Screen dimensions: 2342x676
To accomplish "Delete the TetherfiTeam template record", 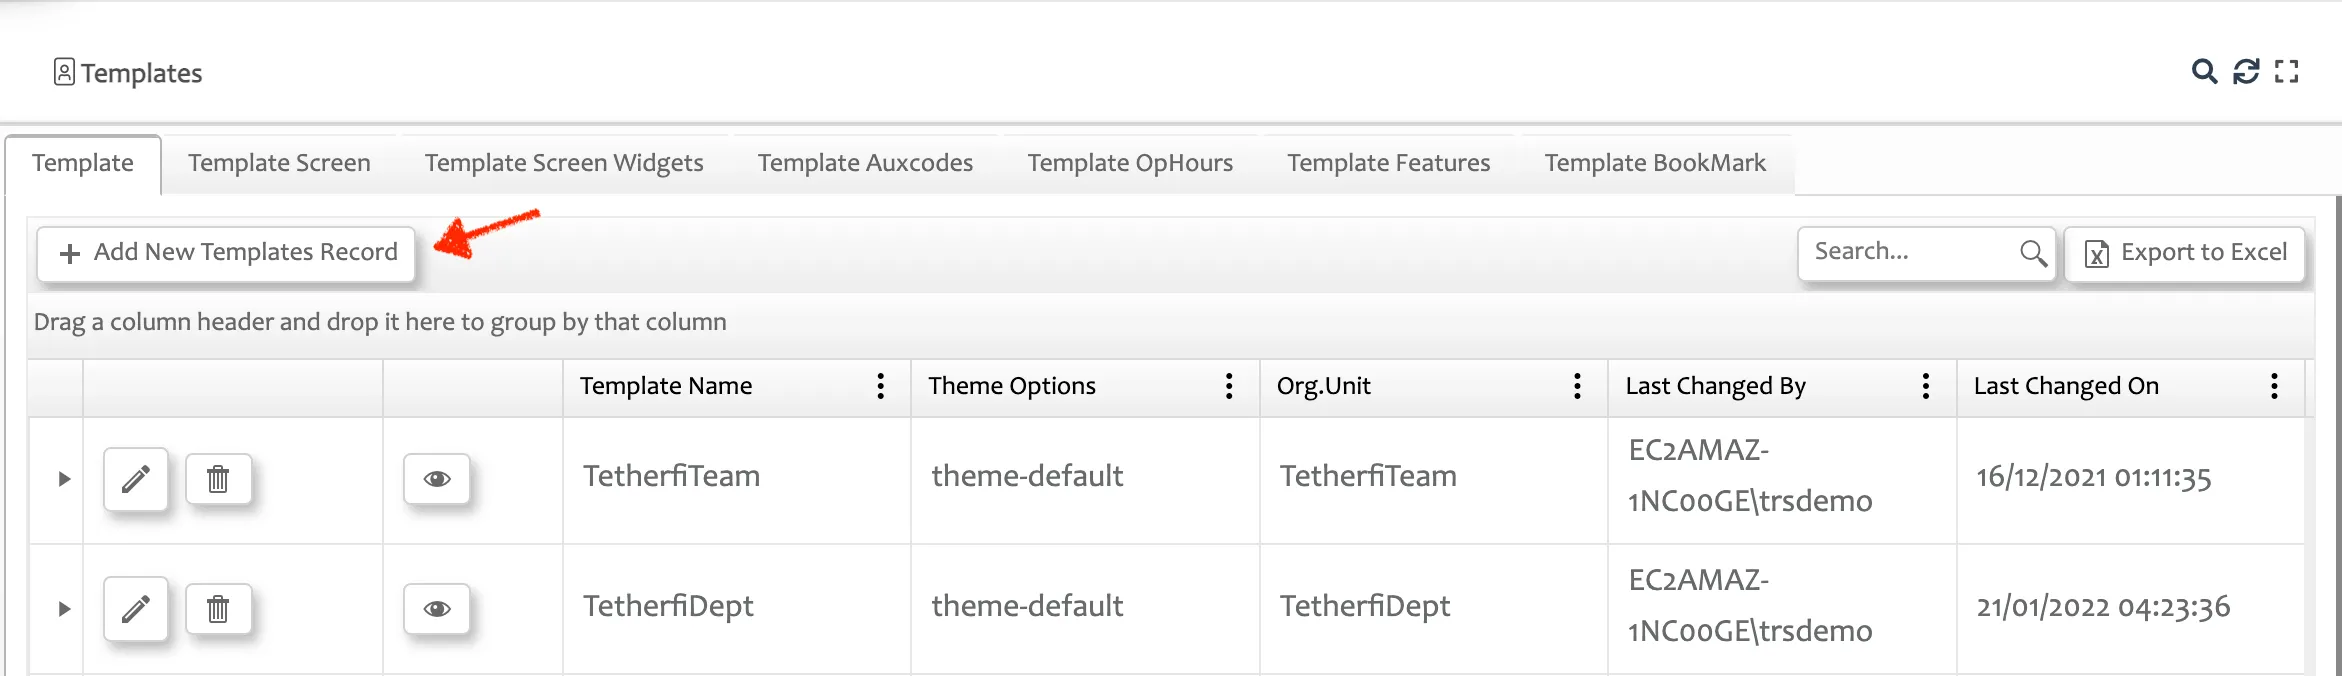I will click(218, 479).
